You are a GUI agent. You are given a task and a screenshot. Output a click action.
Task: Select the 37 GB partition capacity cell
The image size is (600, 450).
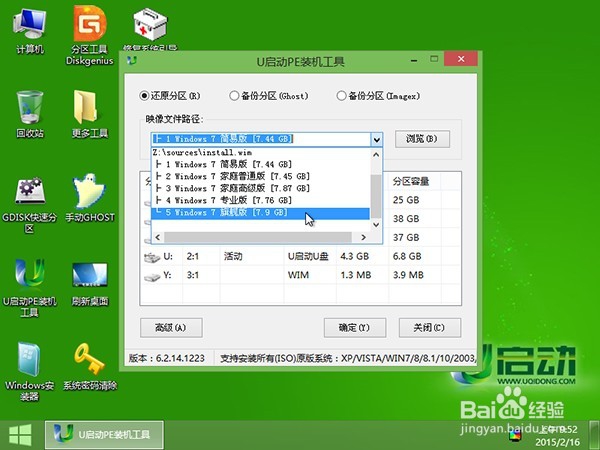406,238
